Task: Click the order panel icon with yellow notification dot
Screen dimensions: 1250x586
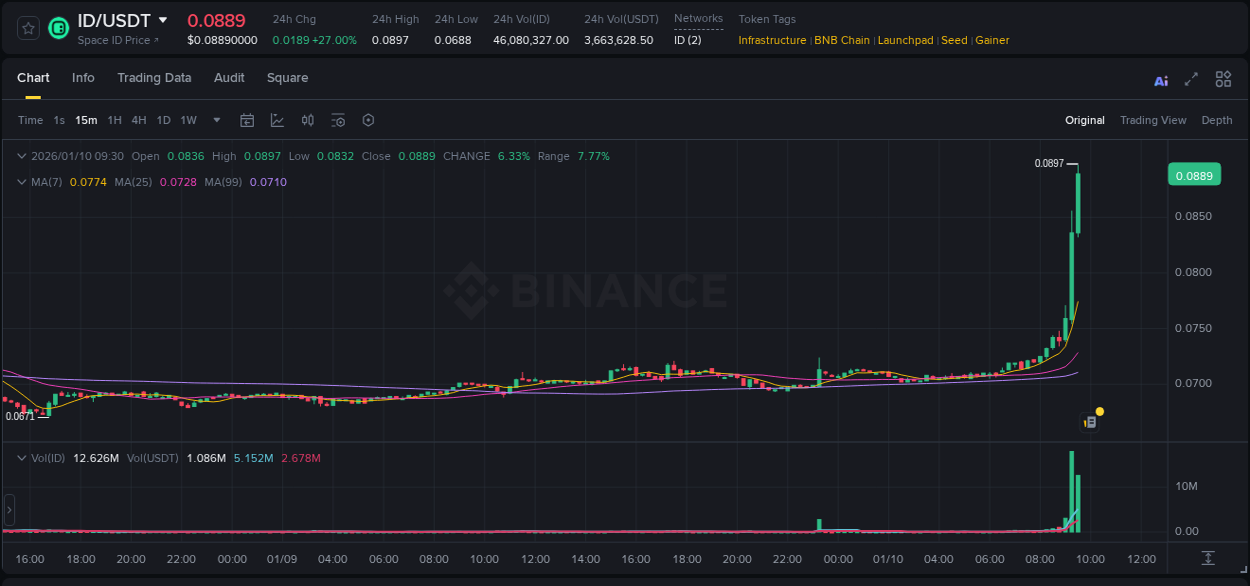Action: coord(1090,421)
